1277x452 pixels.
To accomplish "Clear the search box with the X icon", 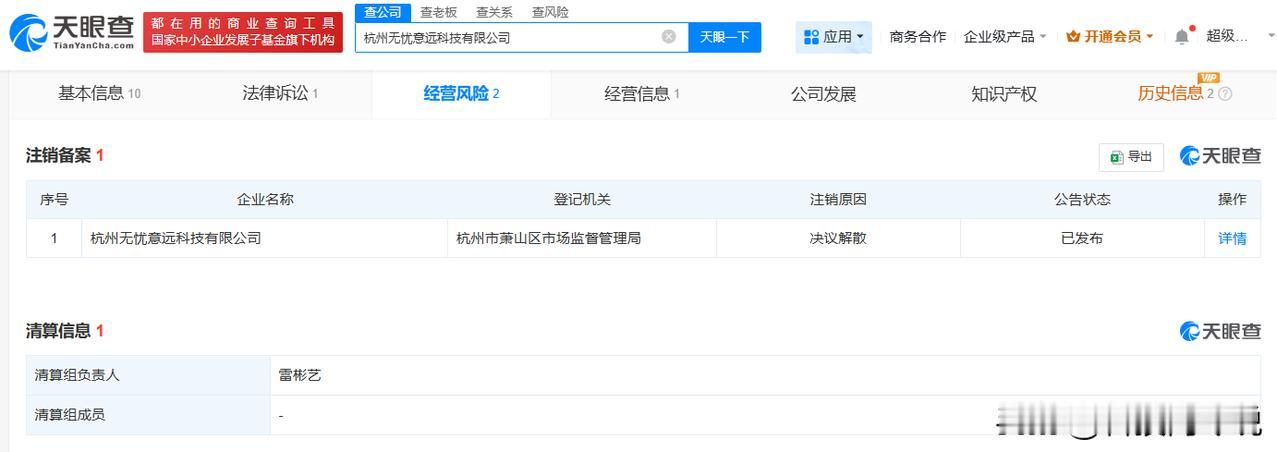I will (x=668, y=37).
